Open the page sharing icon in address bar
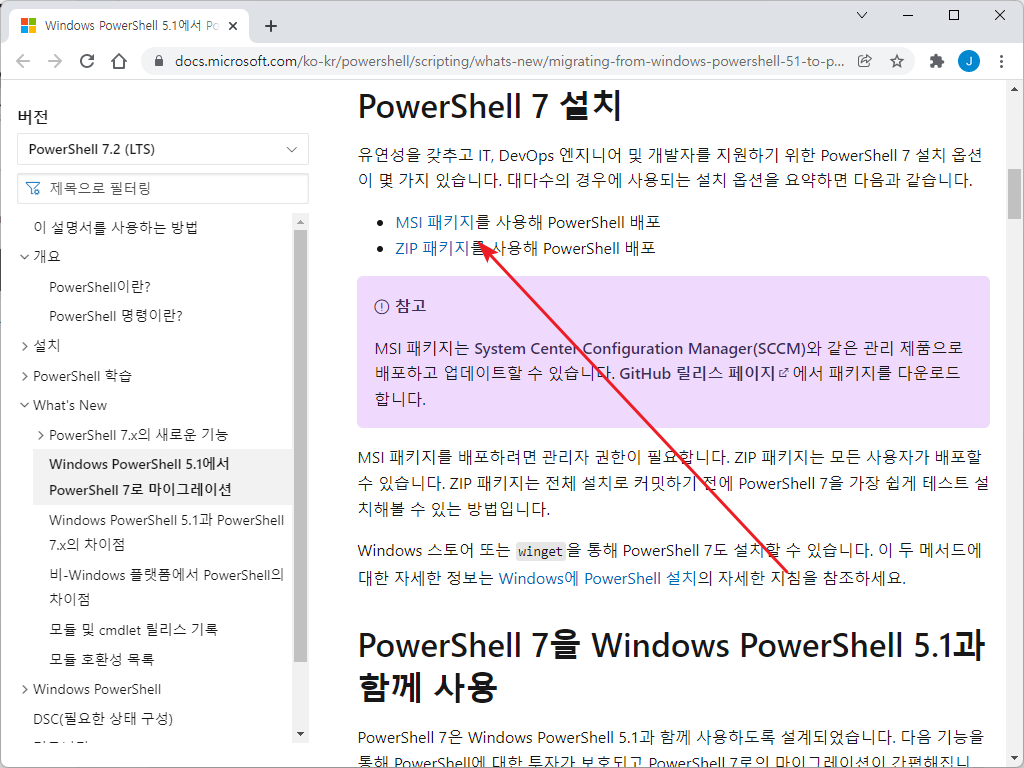The height and width of the screenshot is (768, 1024). point(866,60)
